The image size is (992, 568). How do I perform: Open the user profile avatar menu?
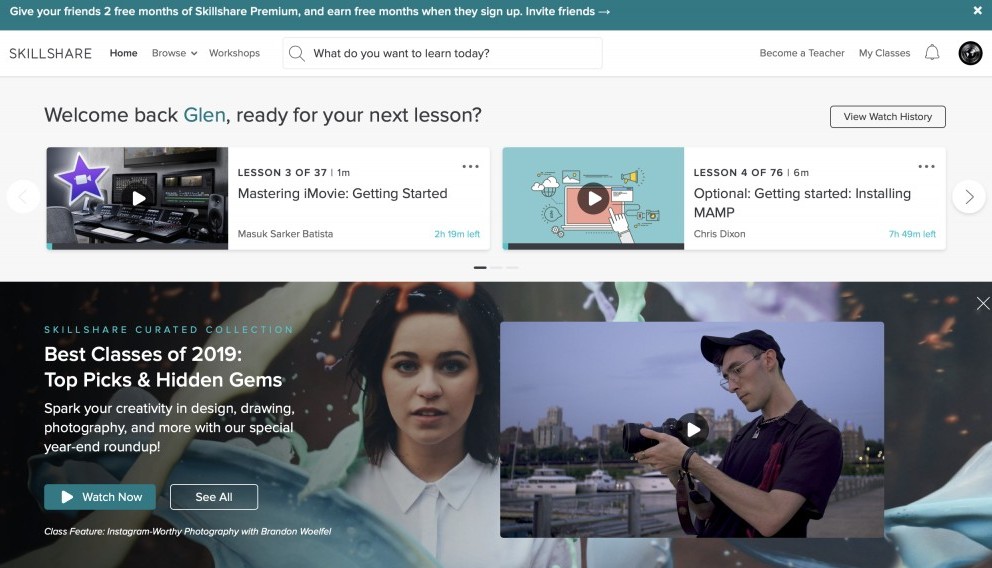(970, 53)
